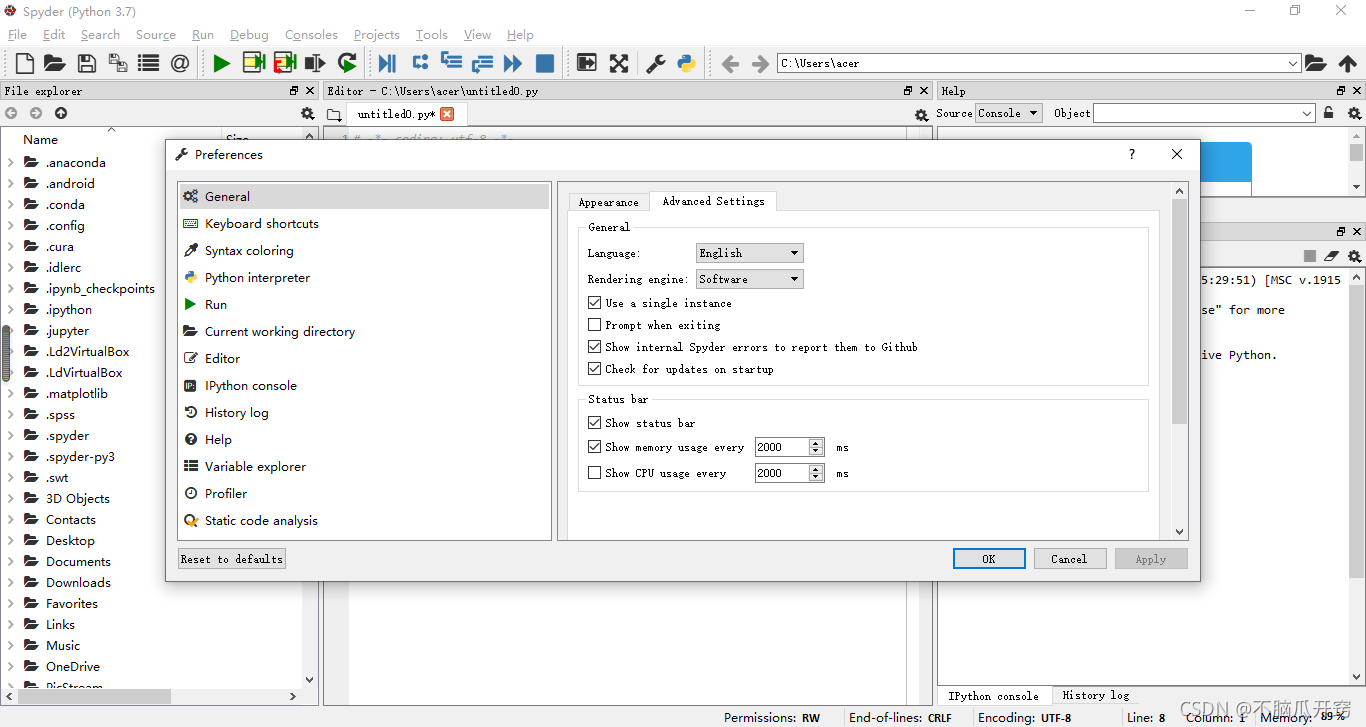Select the Advanced Settings tab

click(x=713, y=201)
